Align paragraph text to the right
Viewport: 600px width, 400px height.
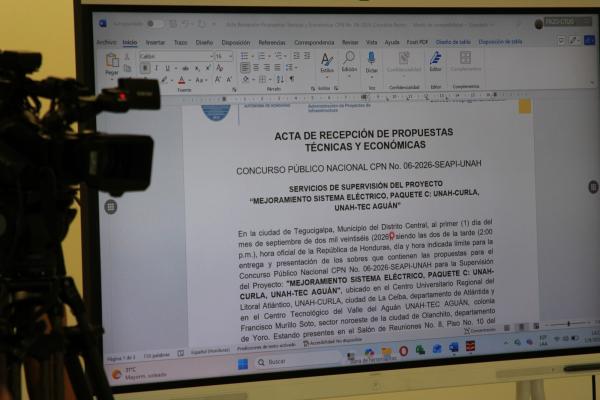267,68
